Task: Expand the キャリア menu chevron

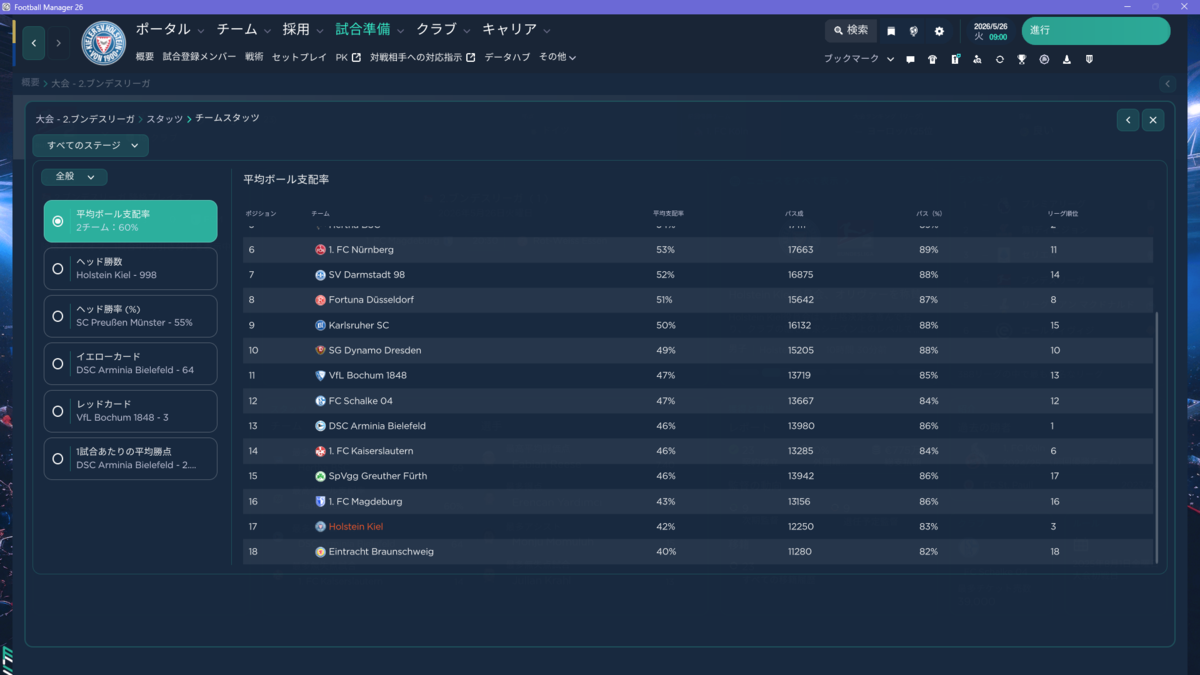Action: pos(546,31)
